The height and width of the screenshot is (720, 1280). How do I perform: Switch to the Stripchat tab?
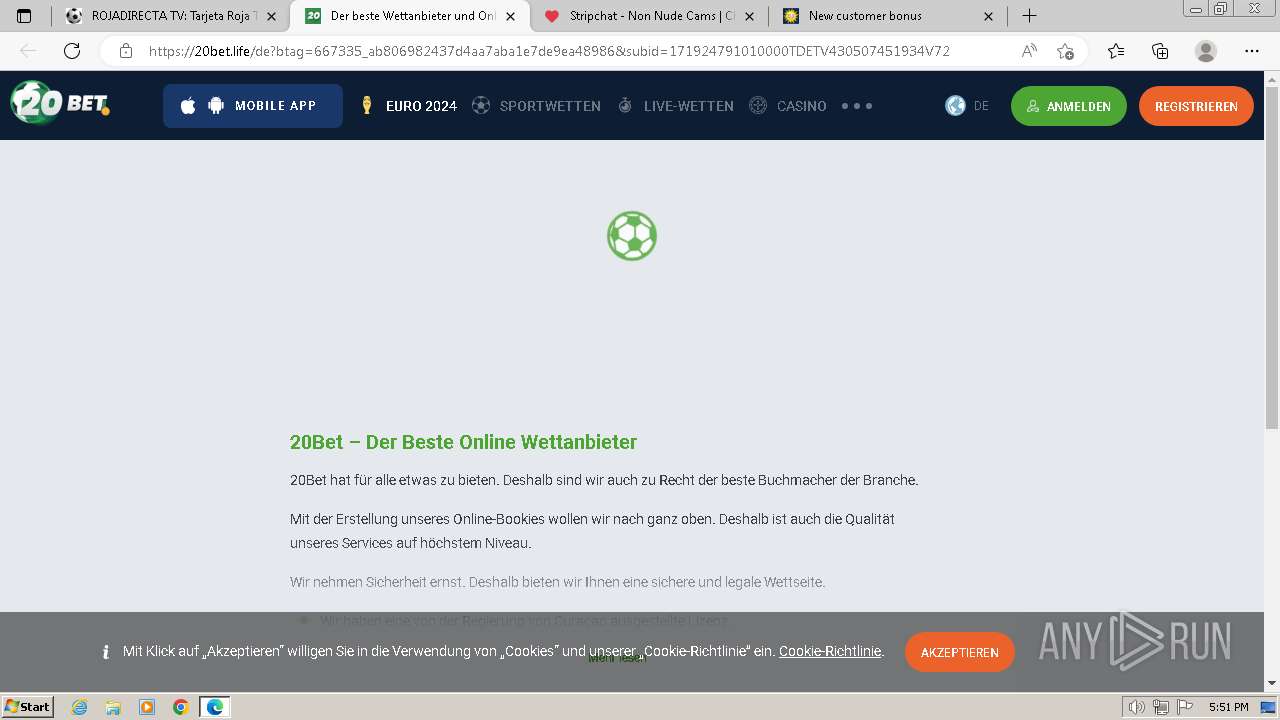click(649, 16)
